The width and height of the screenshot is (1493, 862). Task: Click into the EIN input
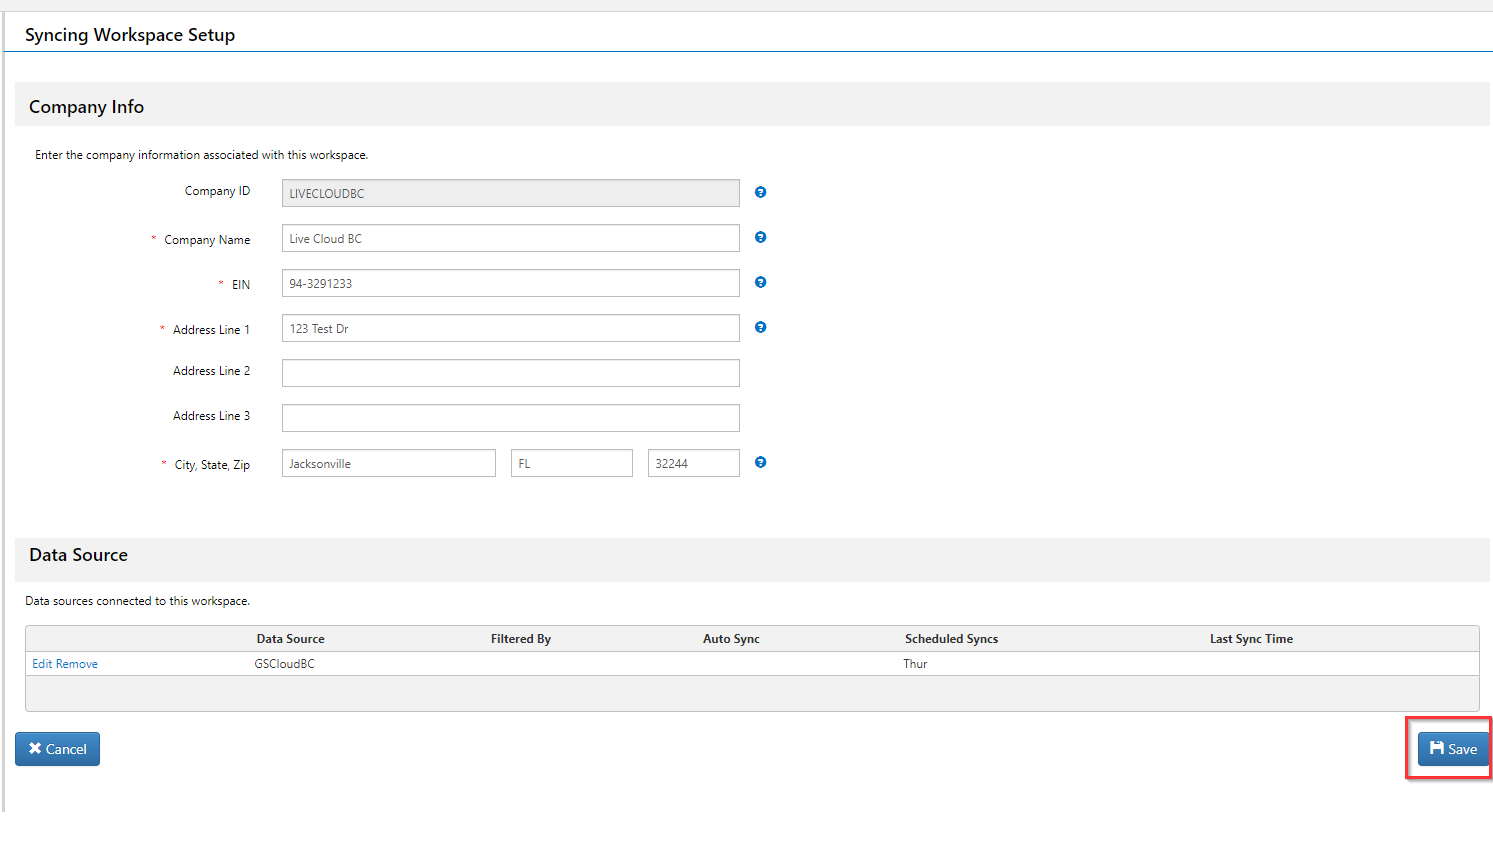pos(511,283)
